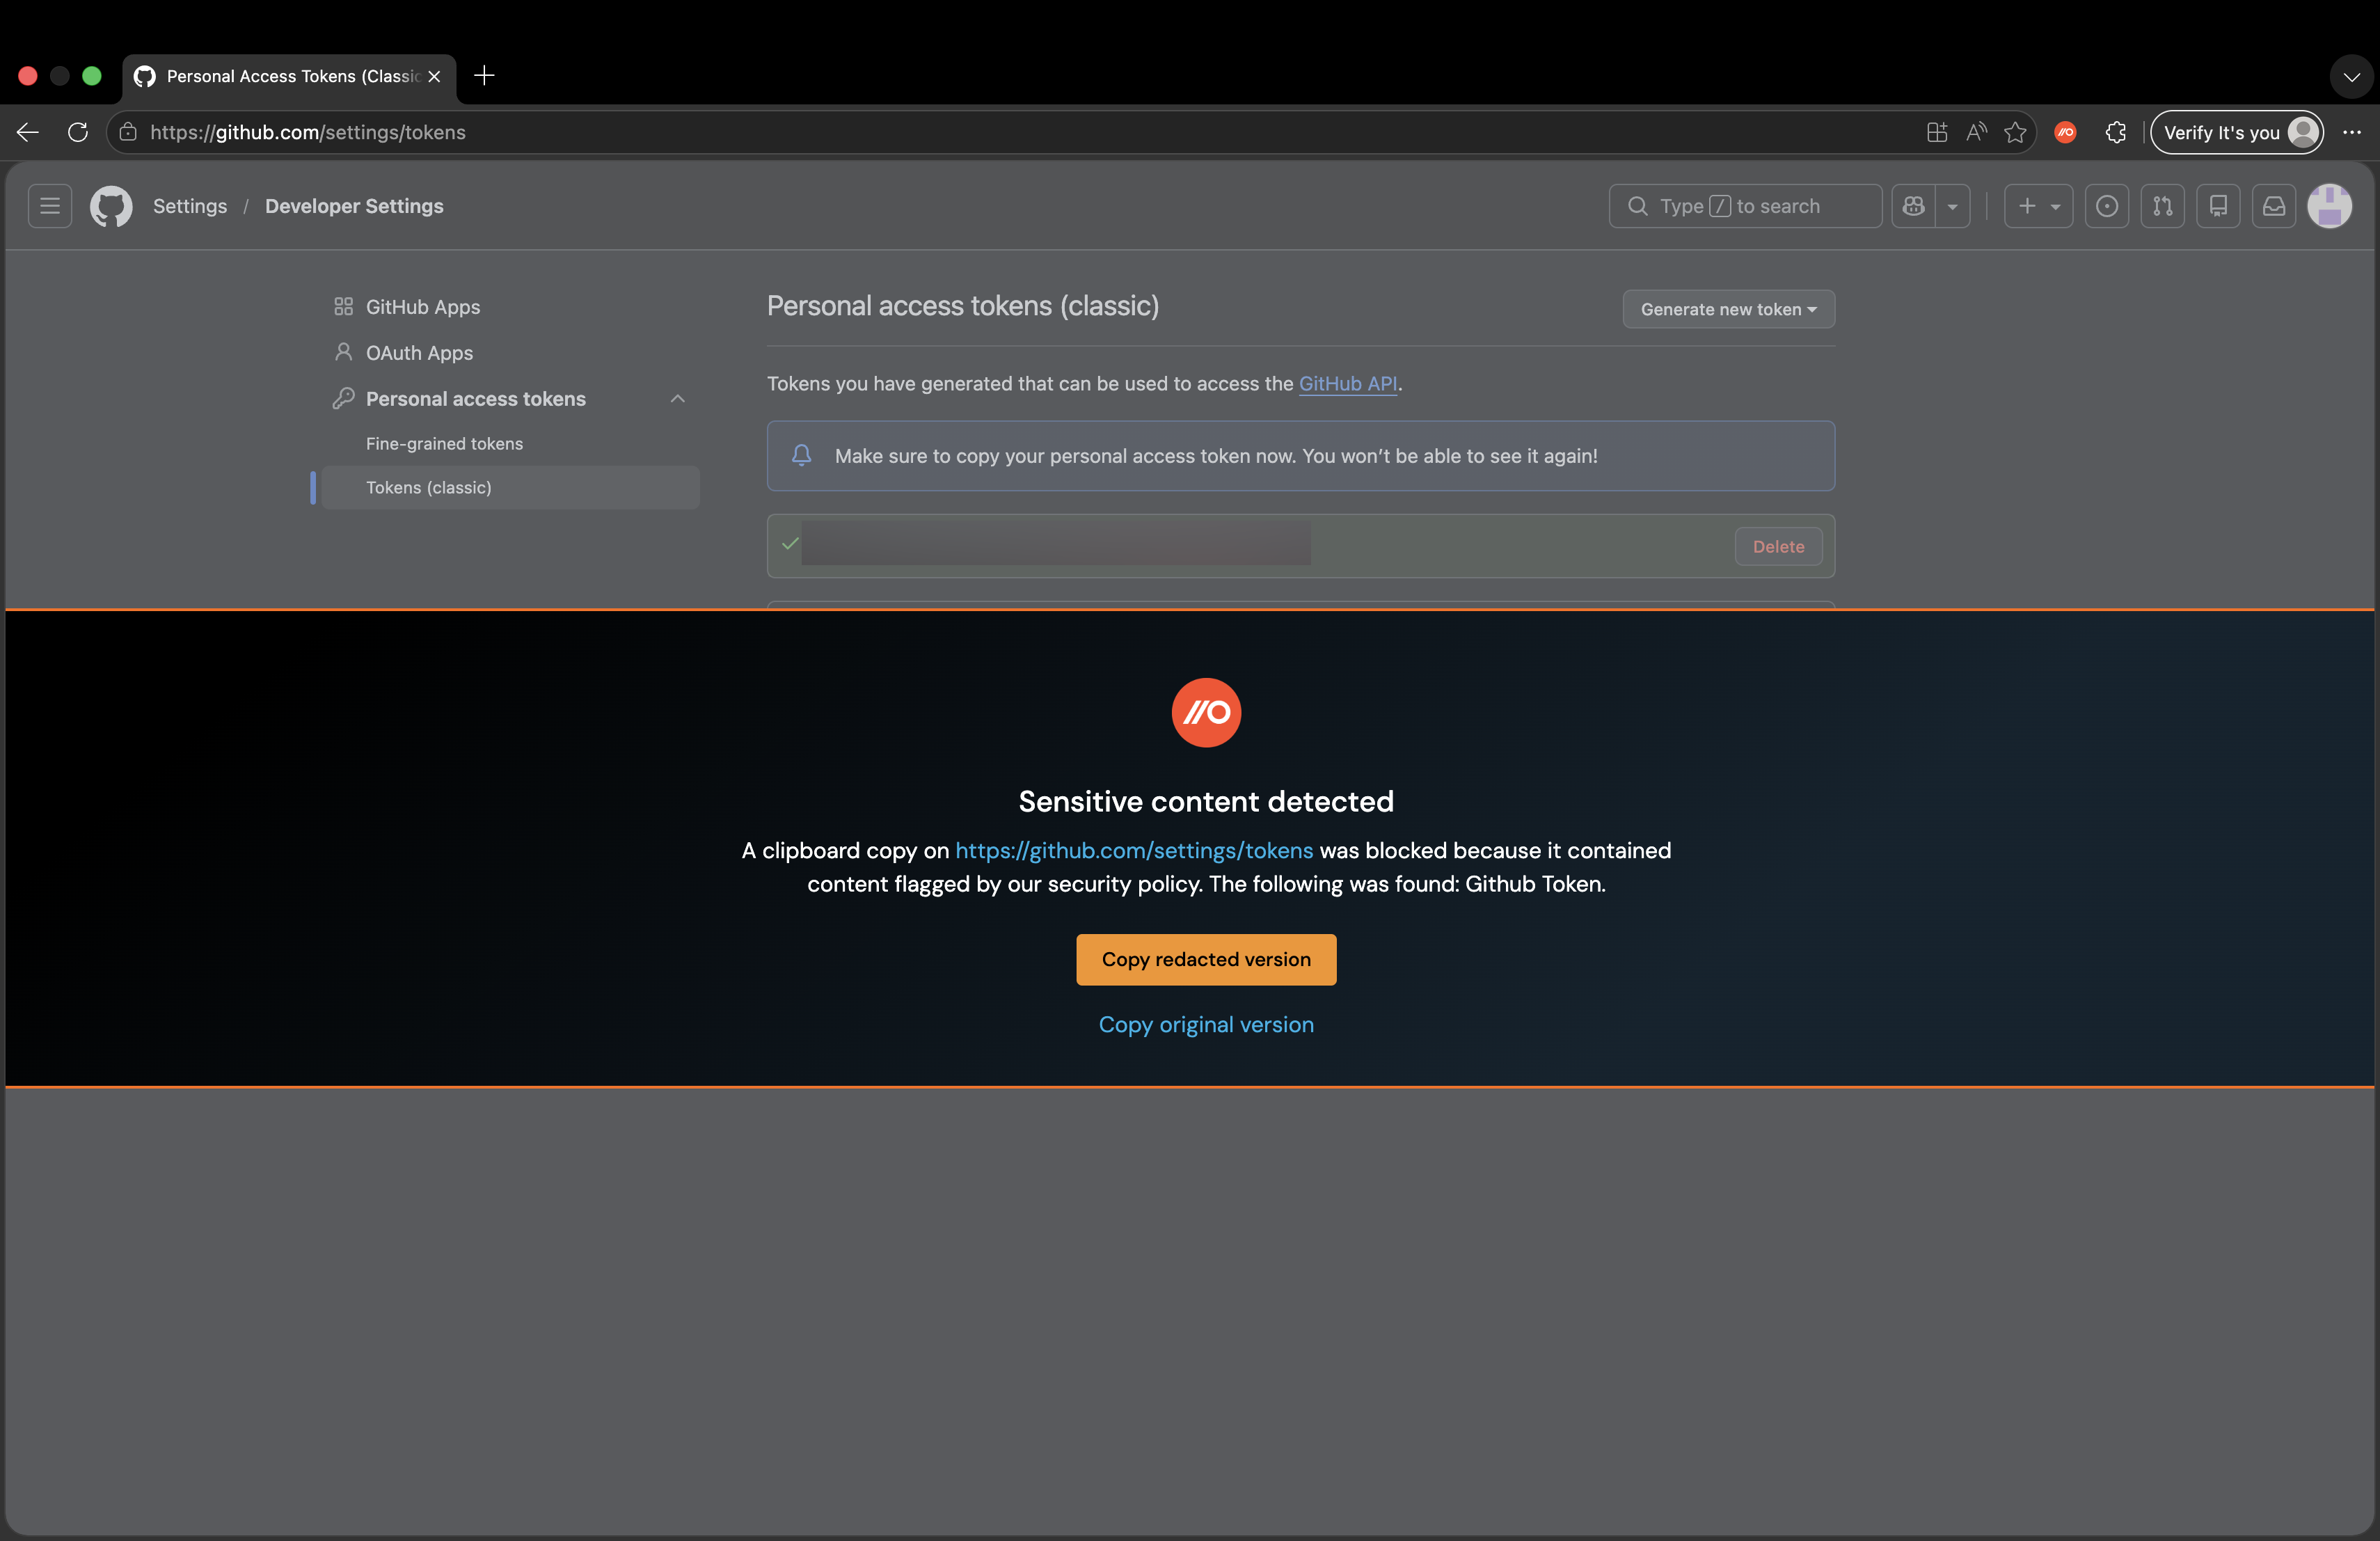The width and height of the screenshot is (2380, 1541).
Task: Open the split screen browser icon
Action: click(1937, 132)
